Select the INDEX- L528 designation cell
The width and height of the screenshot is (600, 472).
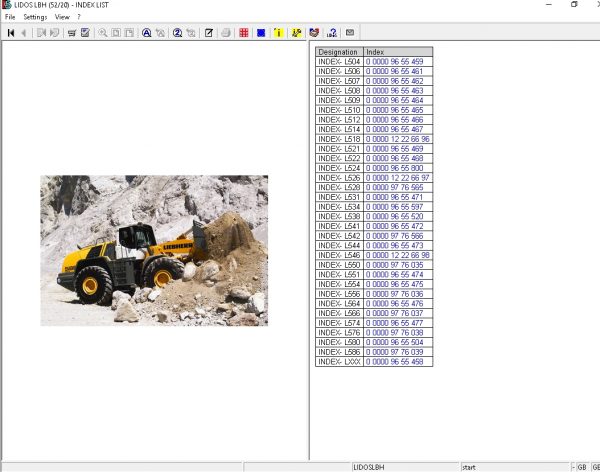coord(339,188)
